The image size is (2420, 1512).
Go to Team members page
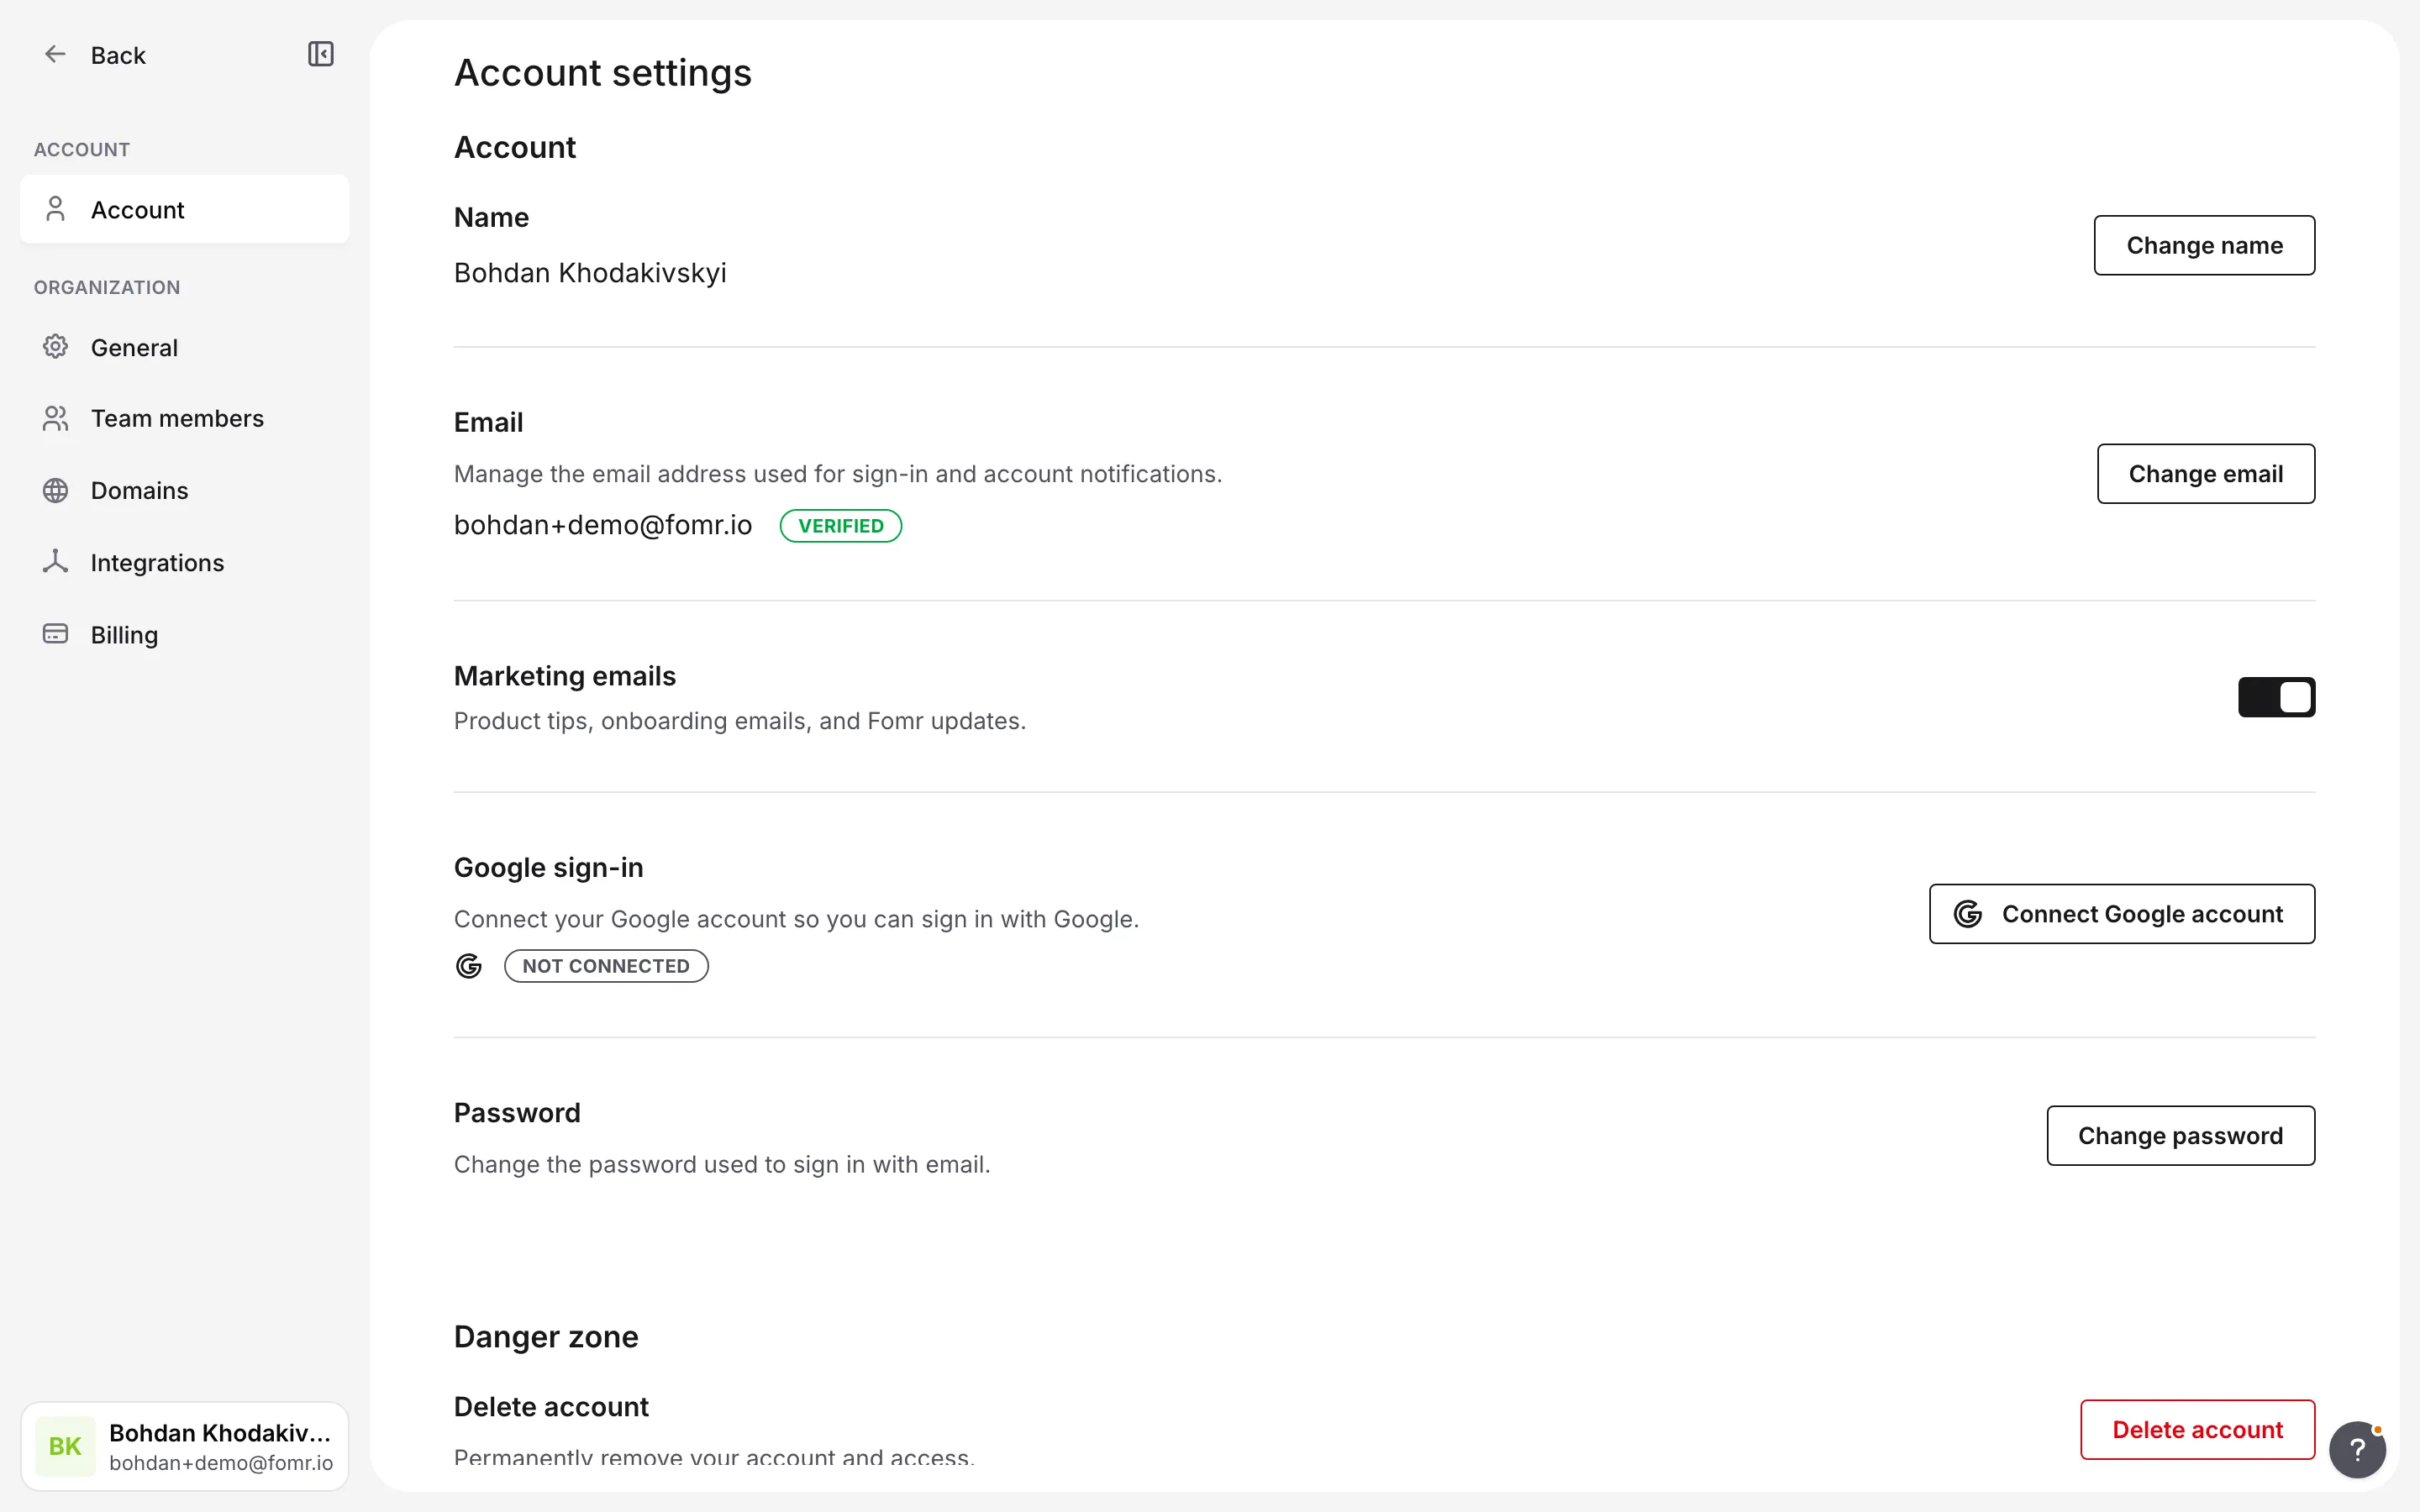coord(185,418)
